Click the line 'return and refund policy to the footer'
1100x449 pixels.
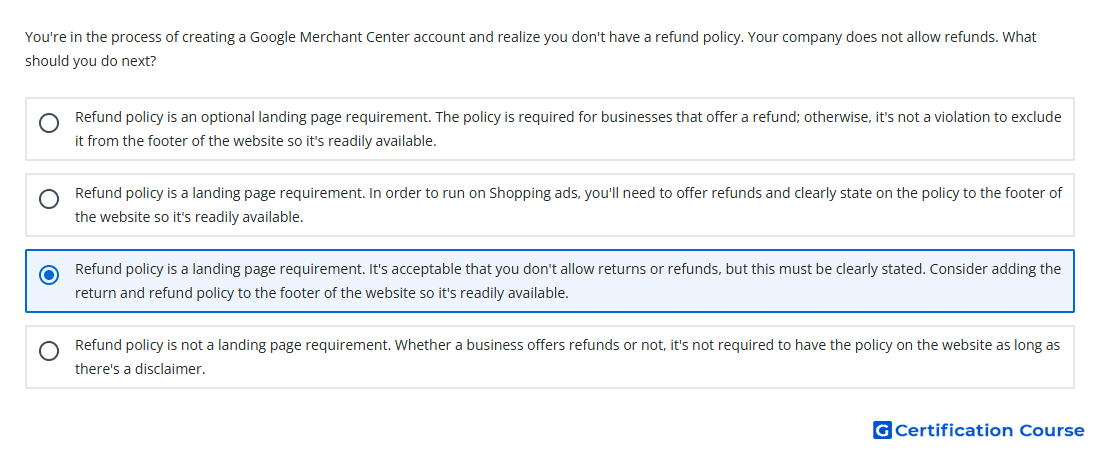[x=321, y=293]
